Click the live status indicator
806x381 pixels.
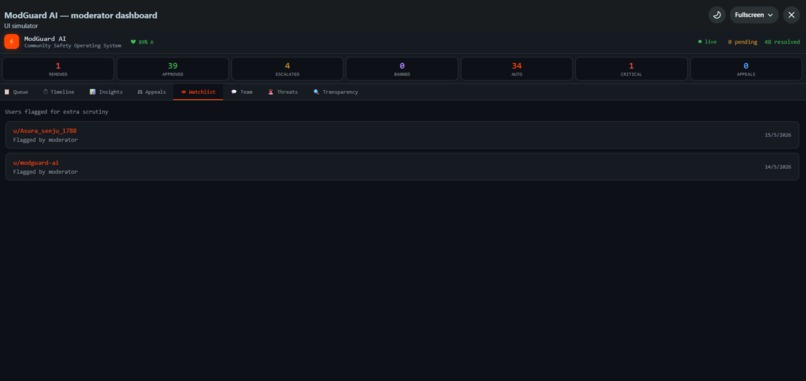click(x=707, y=42)
